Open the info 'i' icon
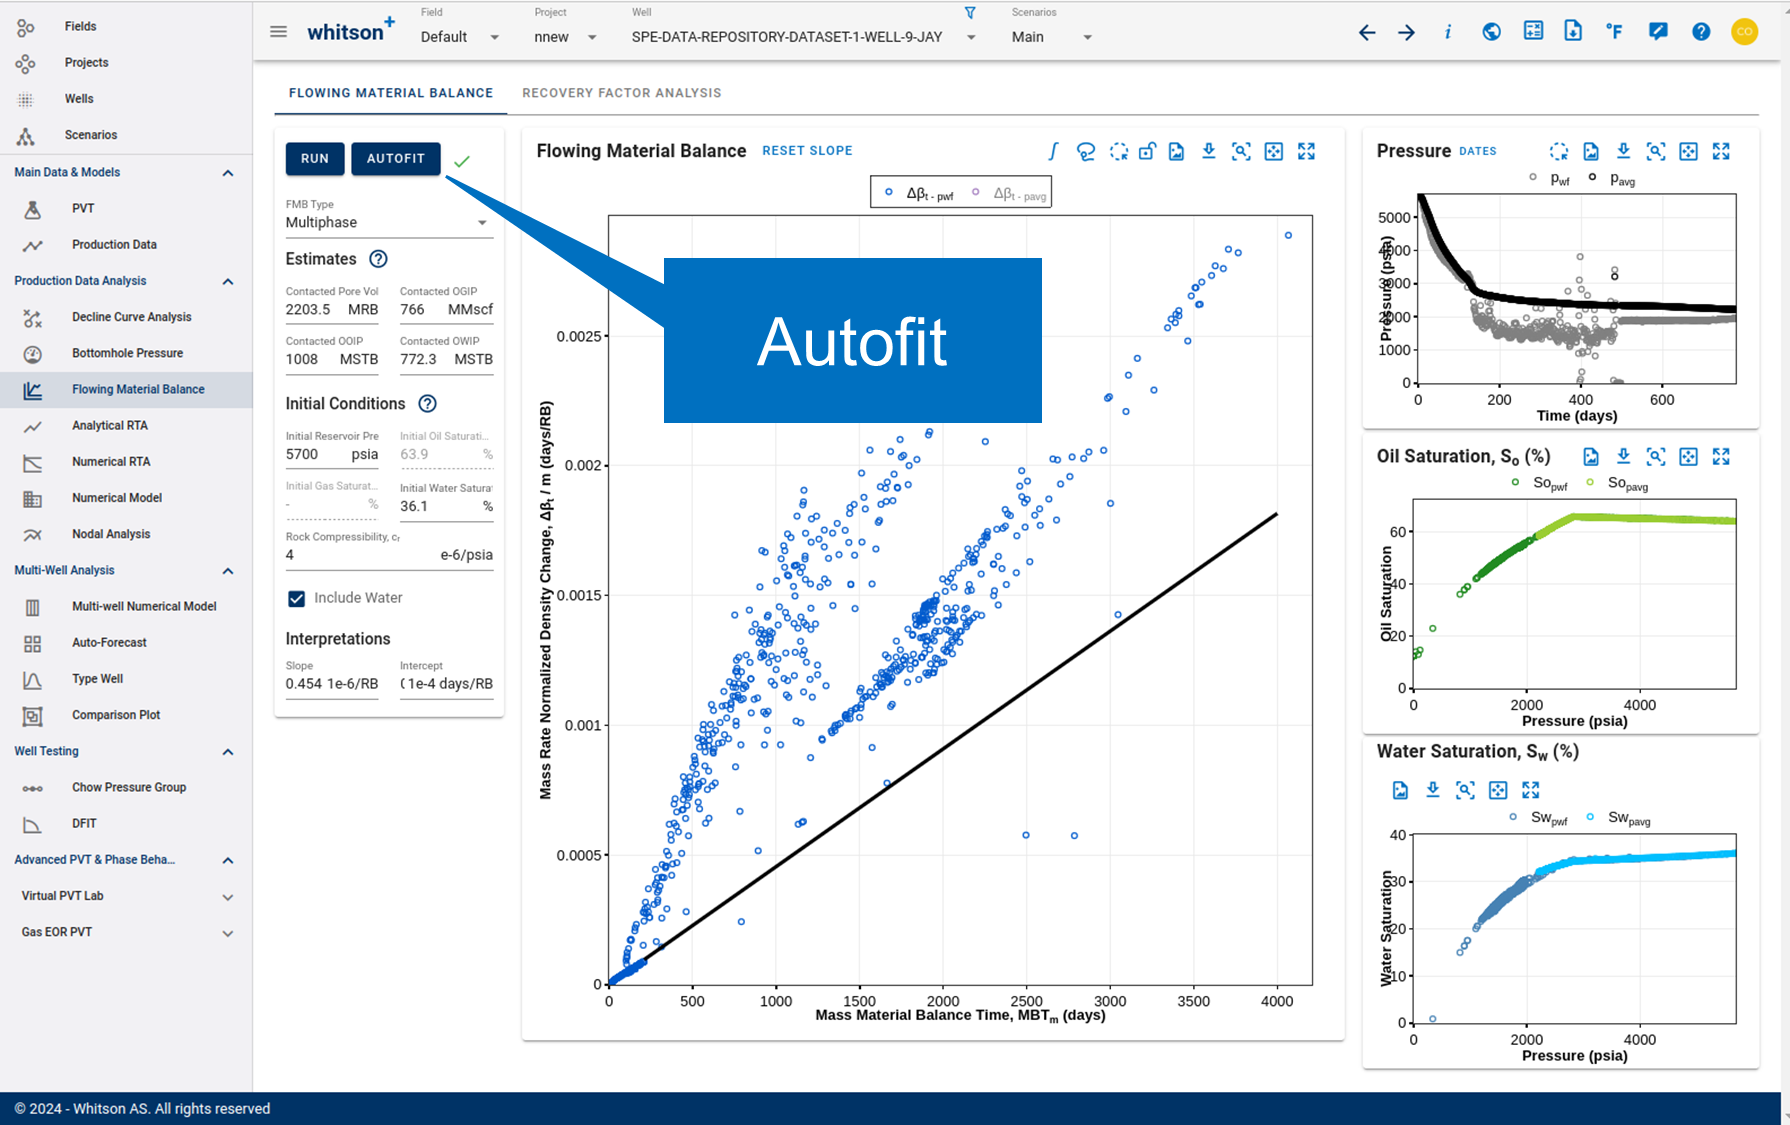The height and width of the screenshot is (1125, 1790). point(1448,32)
